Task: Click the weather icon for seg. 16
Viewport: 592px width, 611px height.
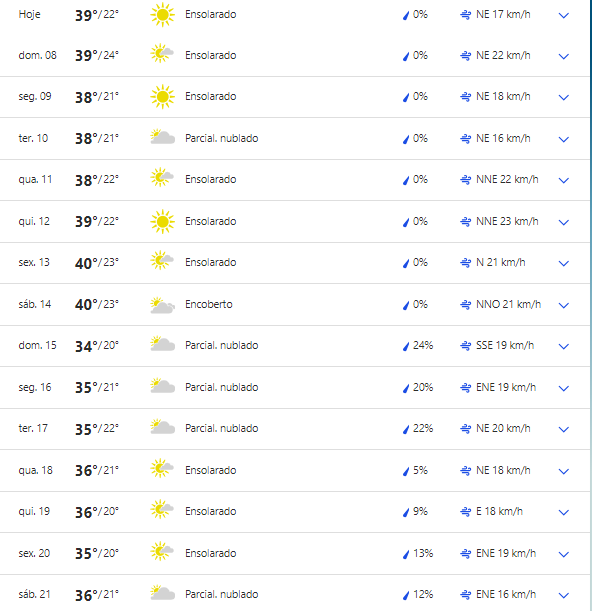Action: coord(162,387)
